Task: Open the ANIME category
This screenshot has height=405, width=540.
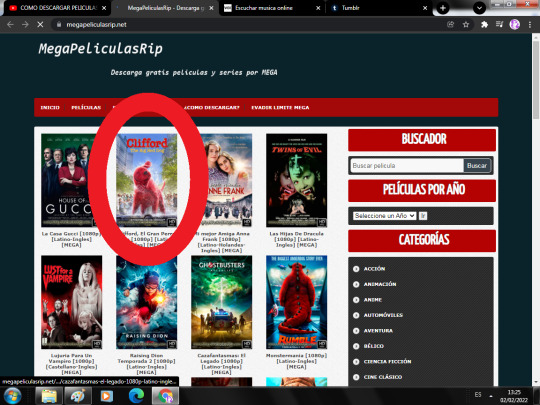Action: (373, 300)
